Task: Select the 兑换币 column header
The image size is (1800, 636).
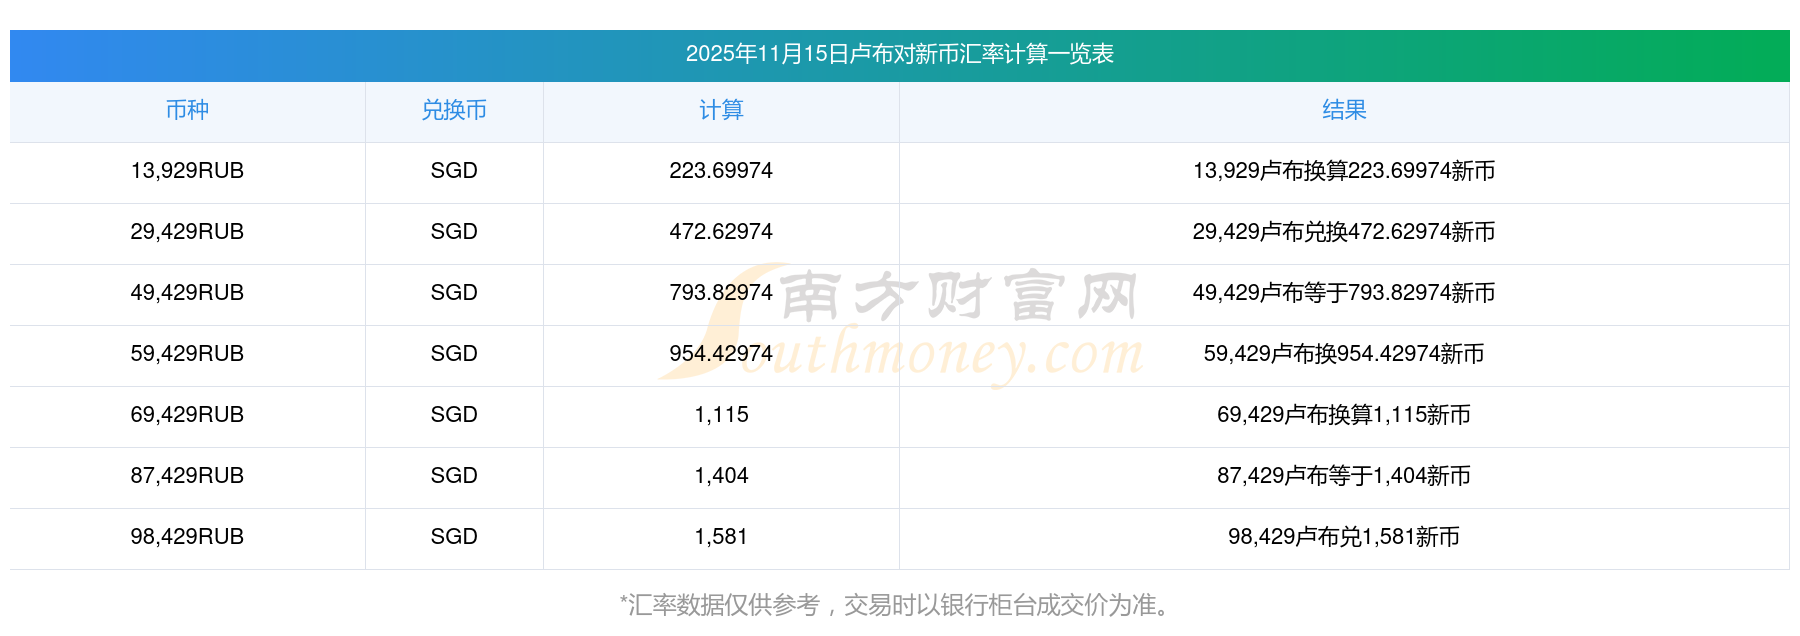Action: (x=454, y=110)
